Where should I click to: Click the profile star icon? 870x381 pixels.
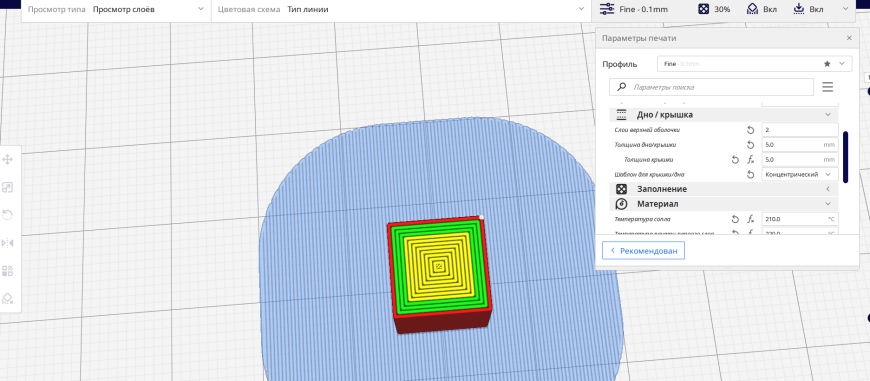[x=827, y=64]
